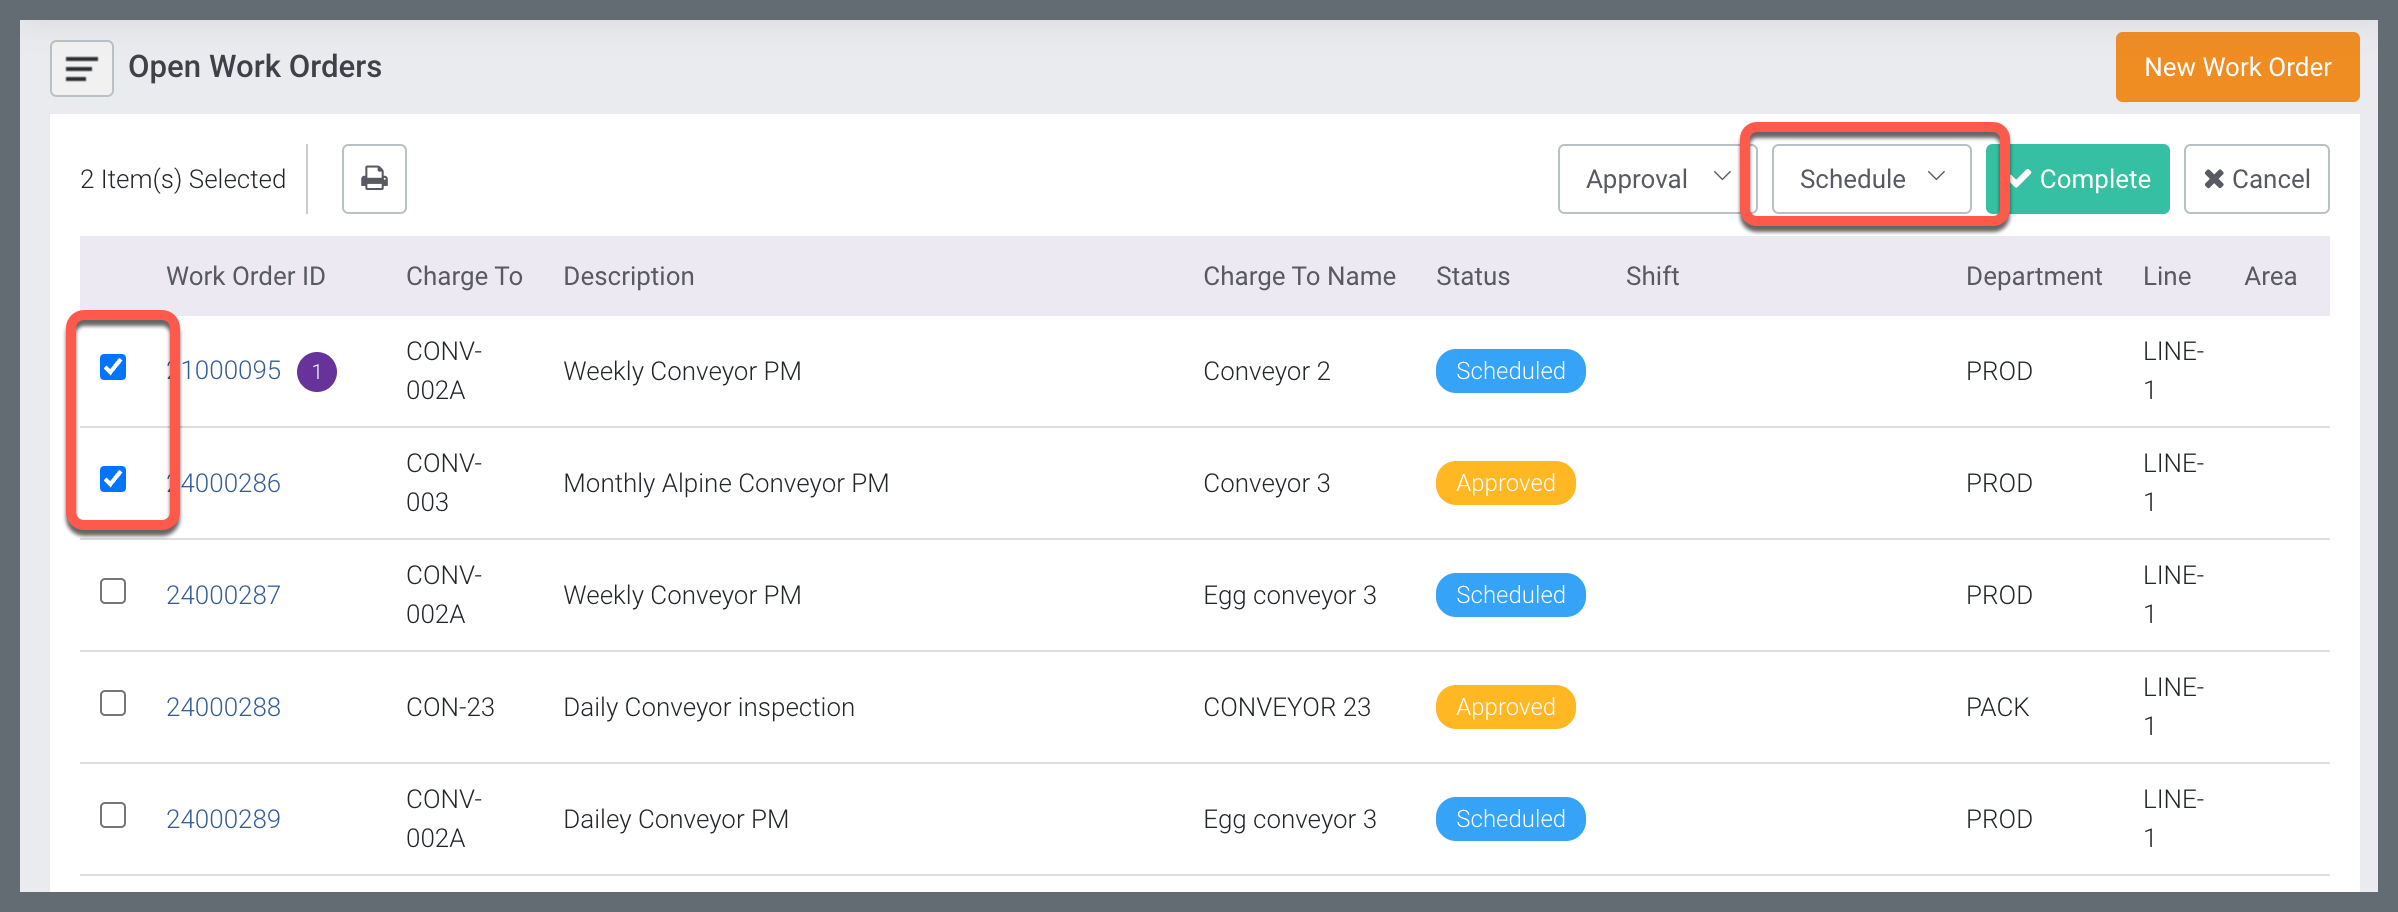This screenshot has width=2398, height=912.
Task: Click the Dailey Conveyor PM description
Action: 676,819
